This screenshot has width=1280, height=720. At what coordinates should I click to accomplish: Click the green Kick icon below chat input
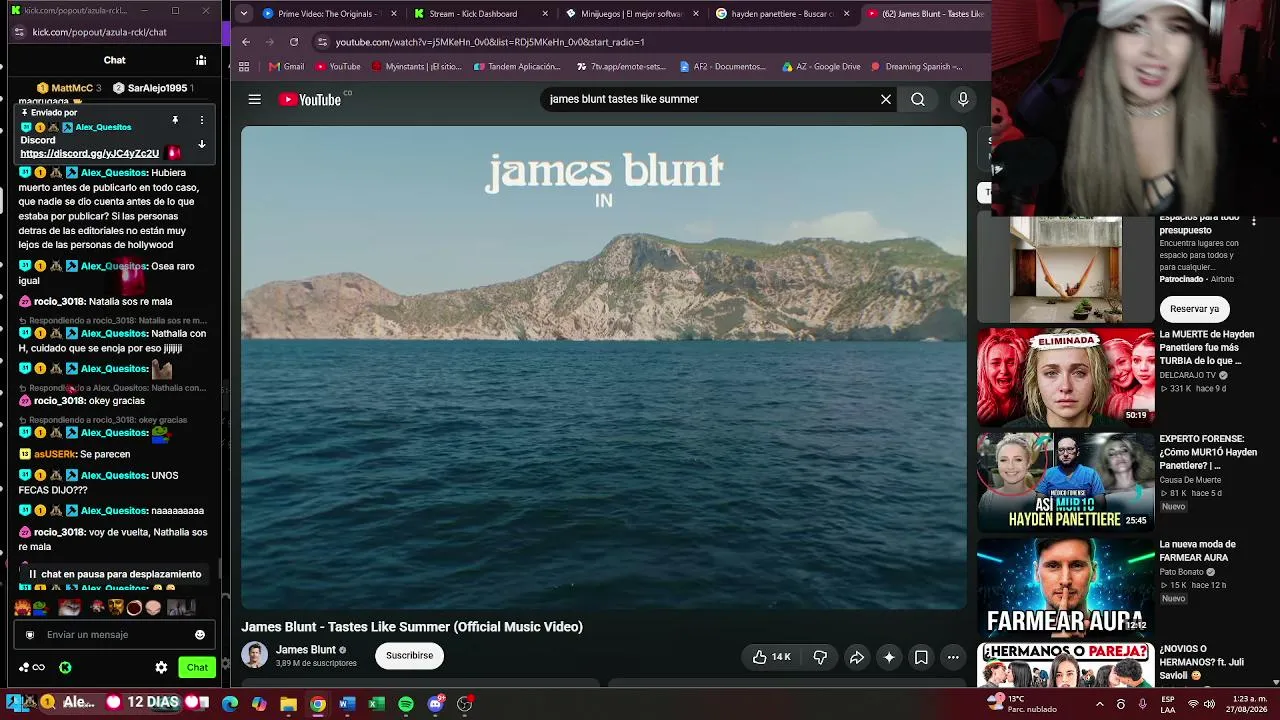65,667
